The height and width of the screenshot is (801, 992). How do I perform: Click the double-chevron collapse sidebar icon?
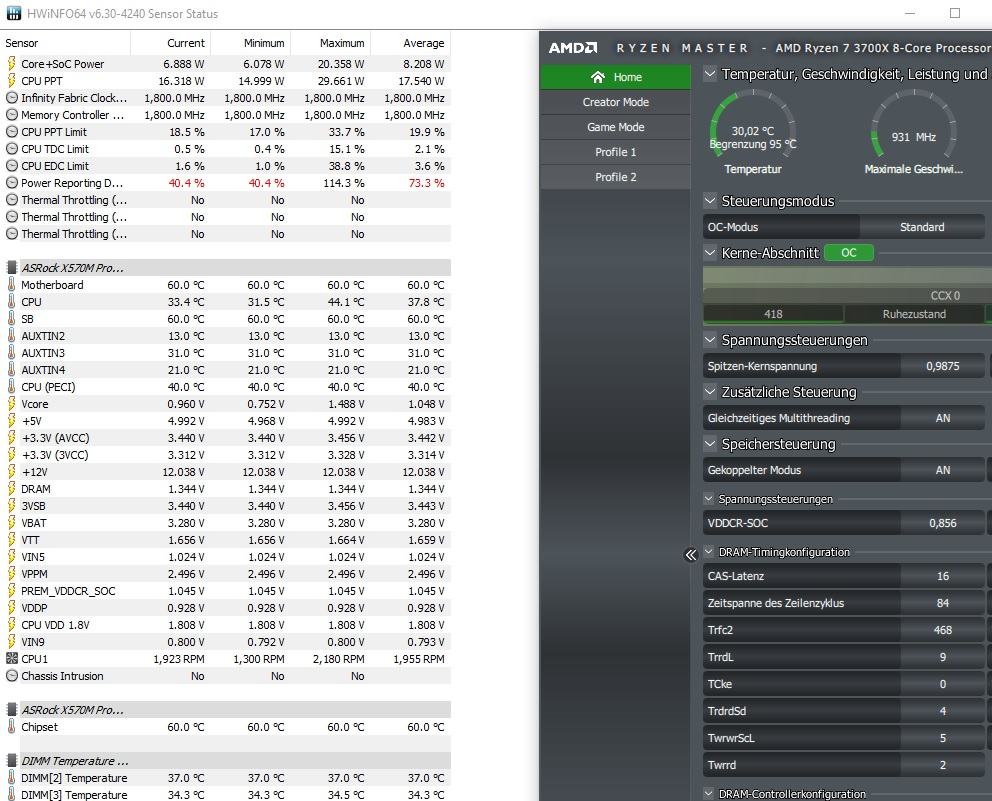click(x=690, y=555)
